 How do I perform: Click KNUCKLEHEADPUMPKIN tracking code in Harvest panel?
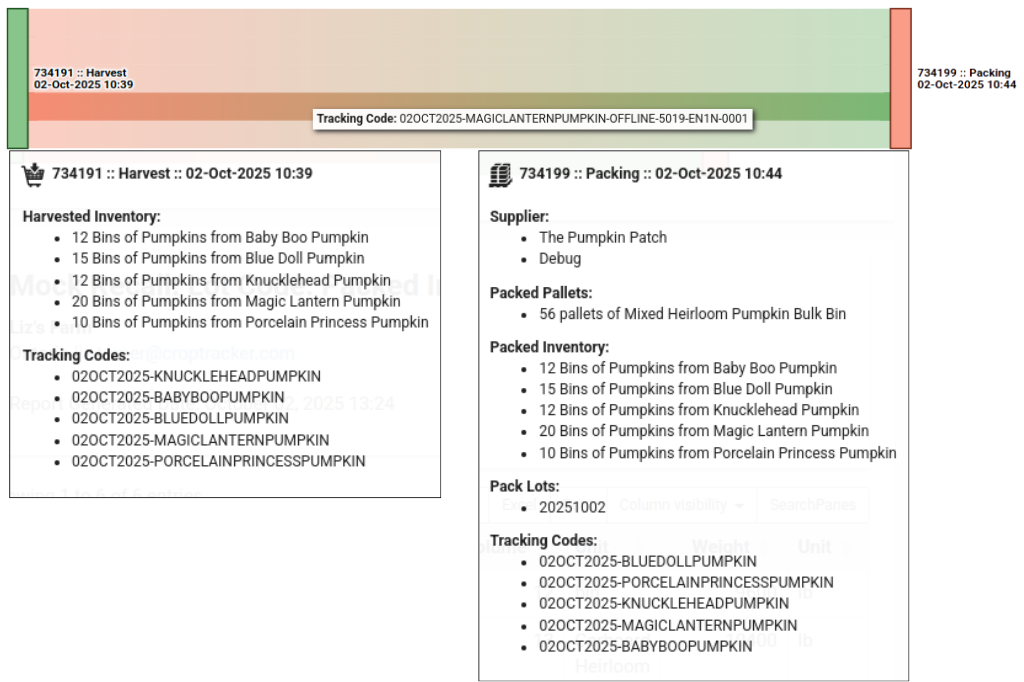tap(196, 377)
